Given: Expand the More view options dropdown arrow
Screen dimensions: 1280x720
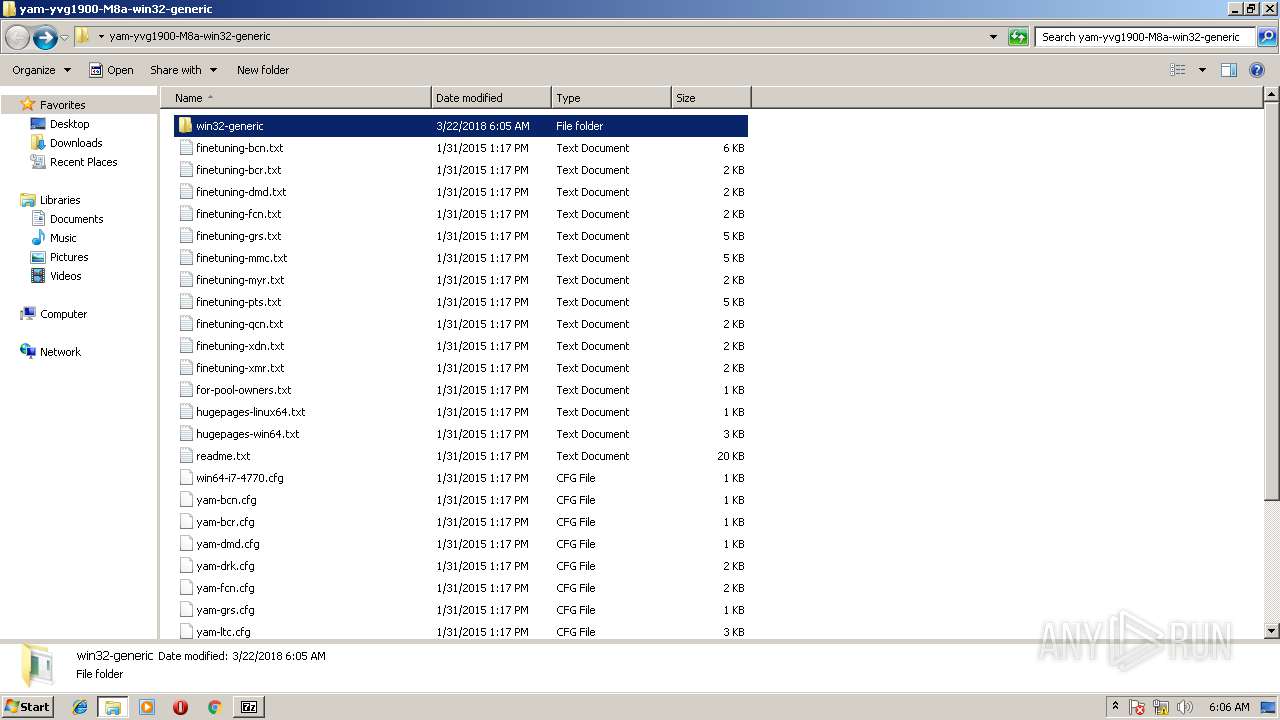Looking at the screenshot, I should coord(1202,70).
